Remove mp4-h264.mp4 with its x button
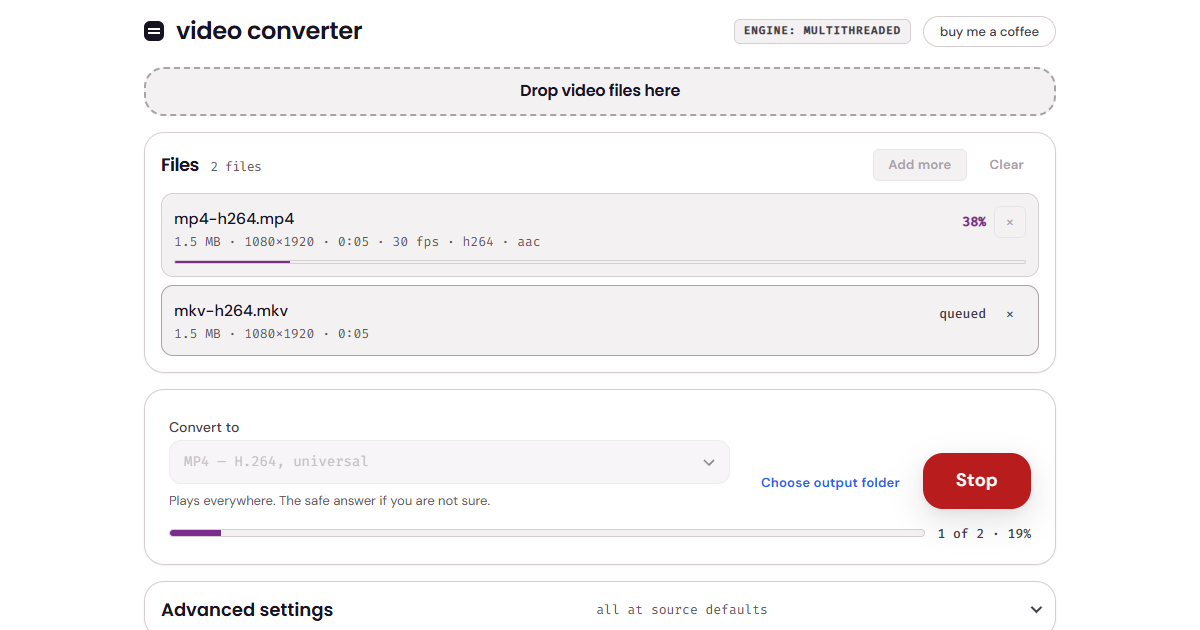This screenshot has height=630, width=1200. [x=1009, y=222]
